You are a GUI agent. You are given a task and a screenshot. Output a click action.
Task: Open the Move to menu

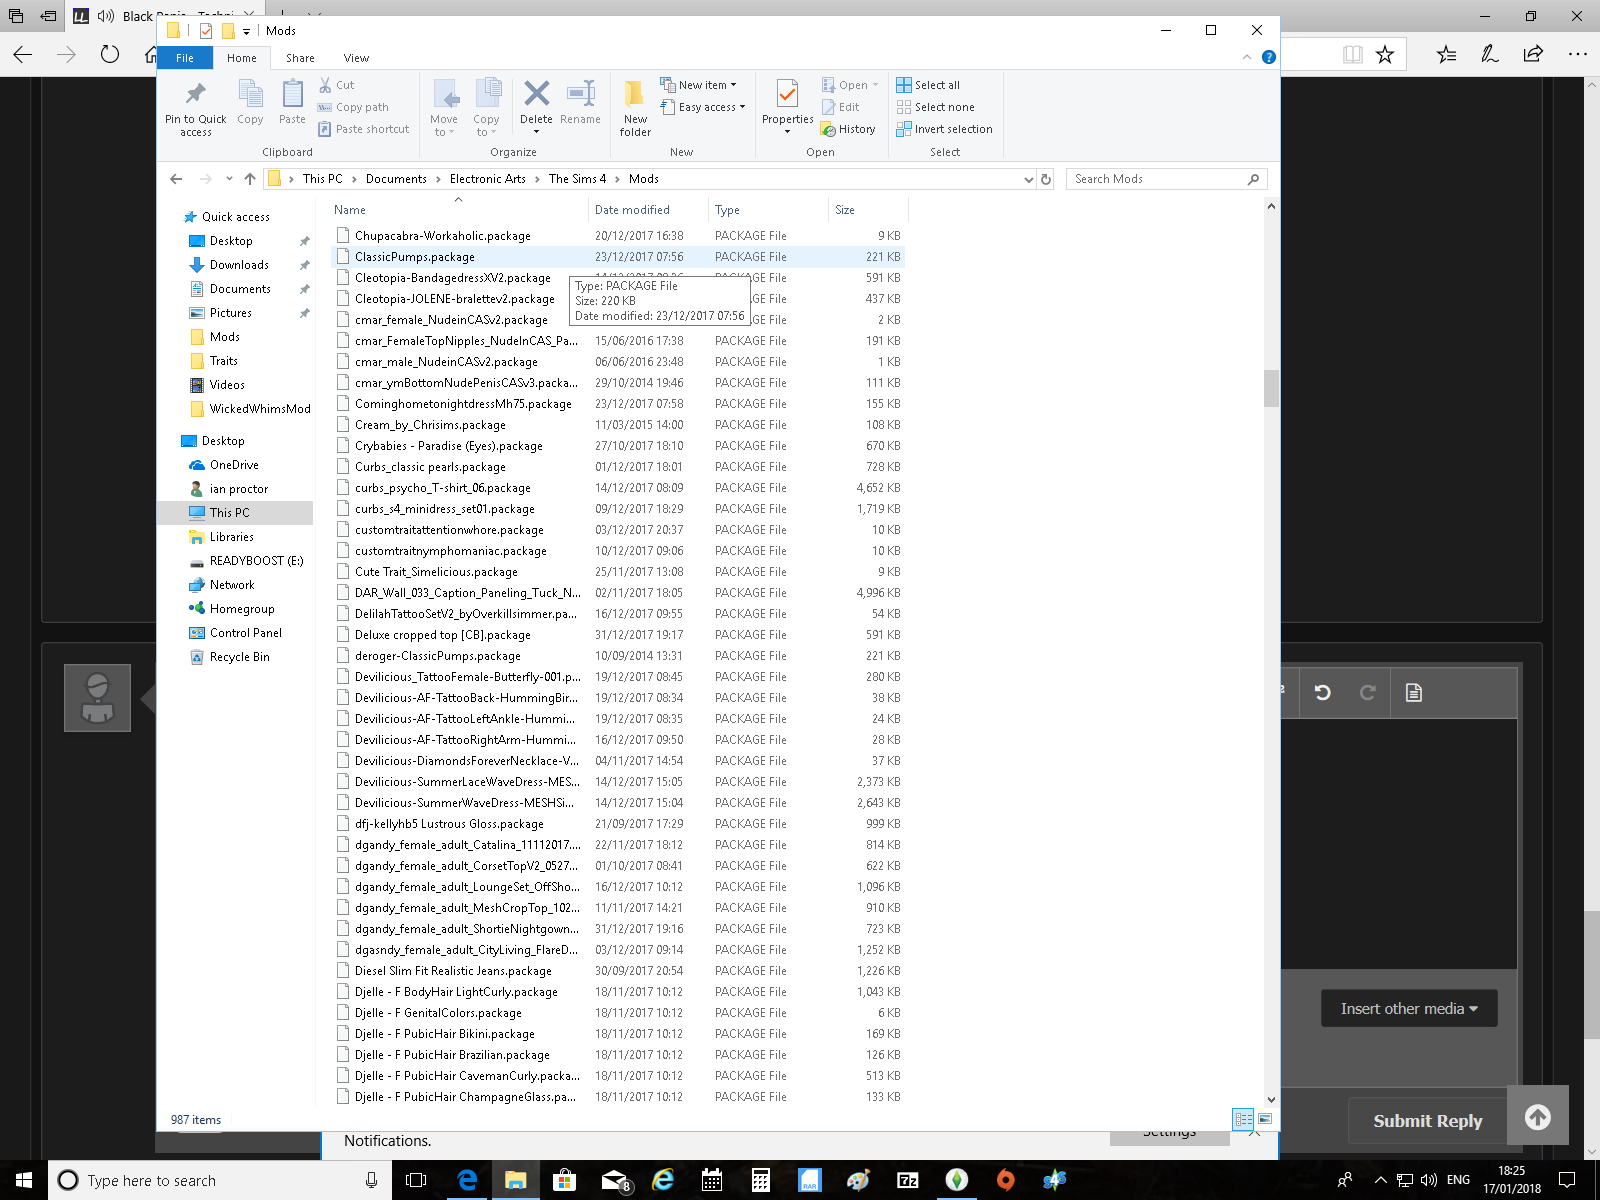(444, 108)
